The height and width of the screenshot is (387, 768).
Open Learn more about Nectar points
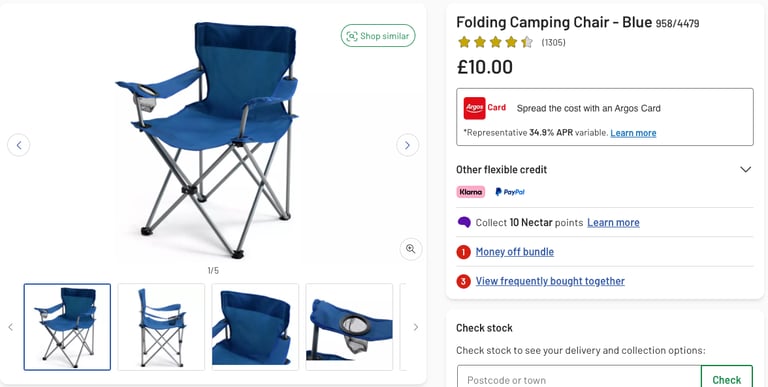click(613, 222)
